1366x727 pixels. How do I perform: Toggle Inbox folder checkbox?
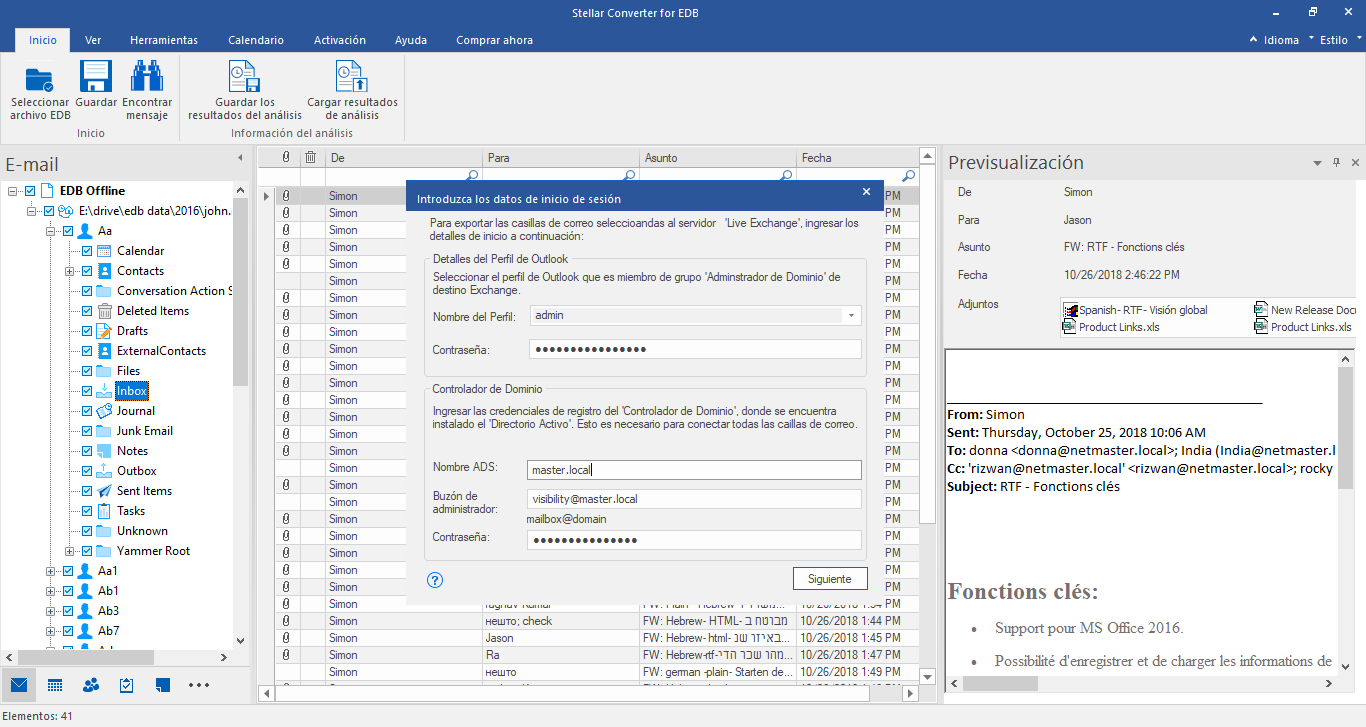[x=87, y=391]
